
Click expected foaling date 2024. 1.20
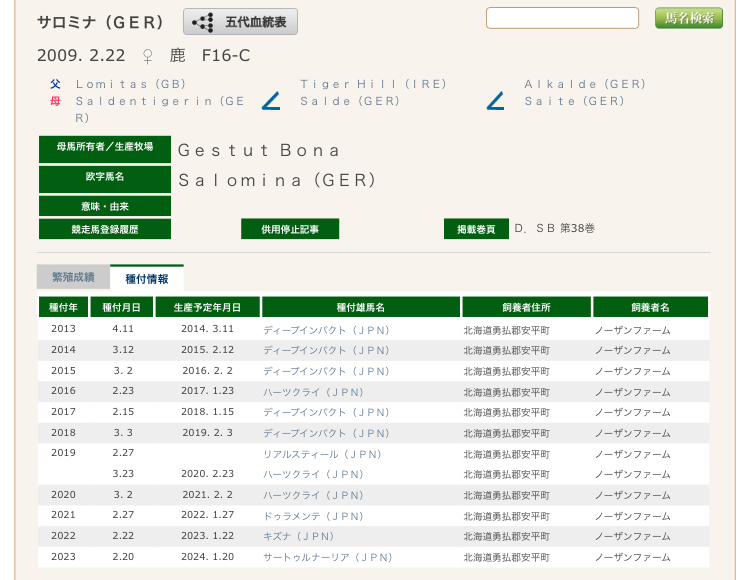pyautogui.click(x=208, y=557)
